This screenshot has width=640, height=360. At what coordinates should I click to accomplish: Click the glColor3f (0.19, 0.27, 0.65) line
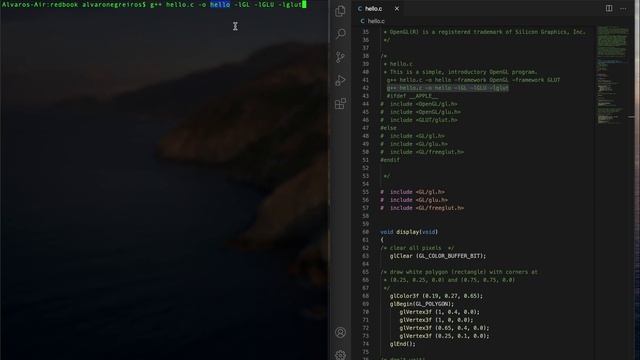click(x=436, y=296)
